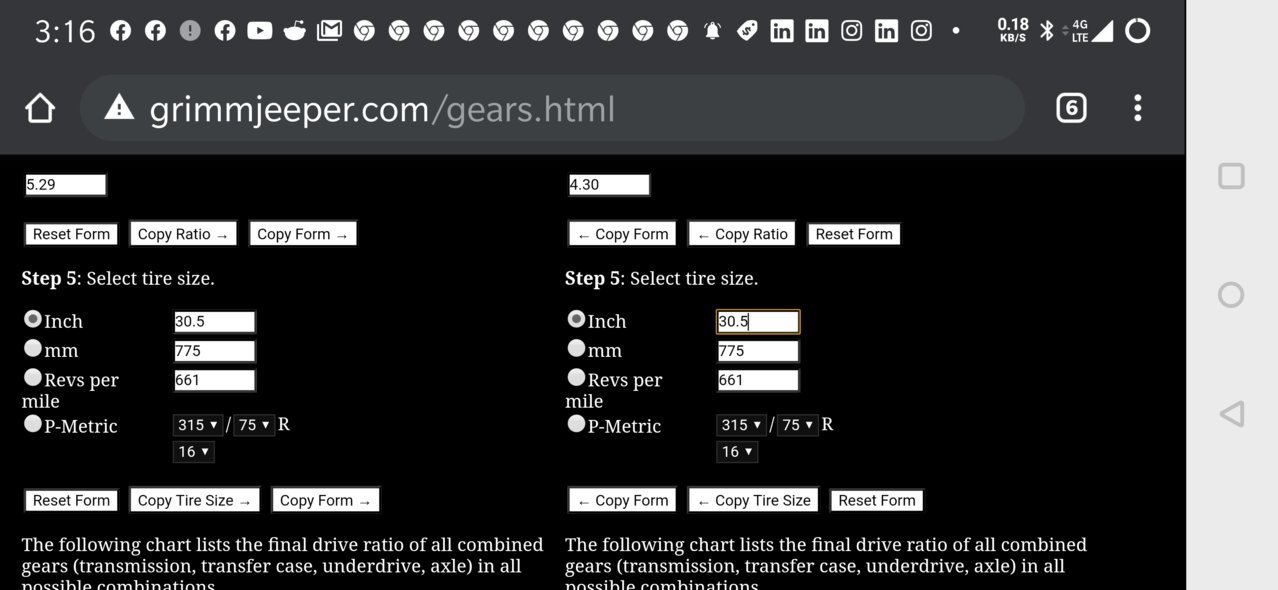The height and width of the screenshot is (590, 1278).
Task: Click the 0.18 KB/S network speed text
Action: (x=1013, y=30)
